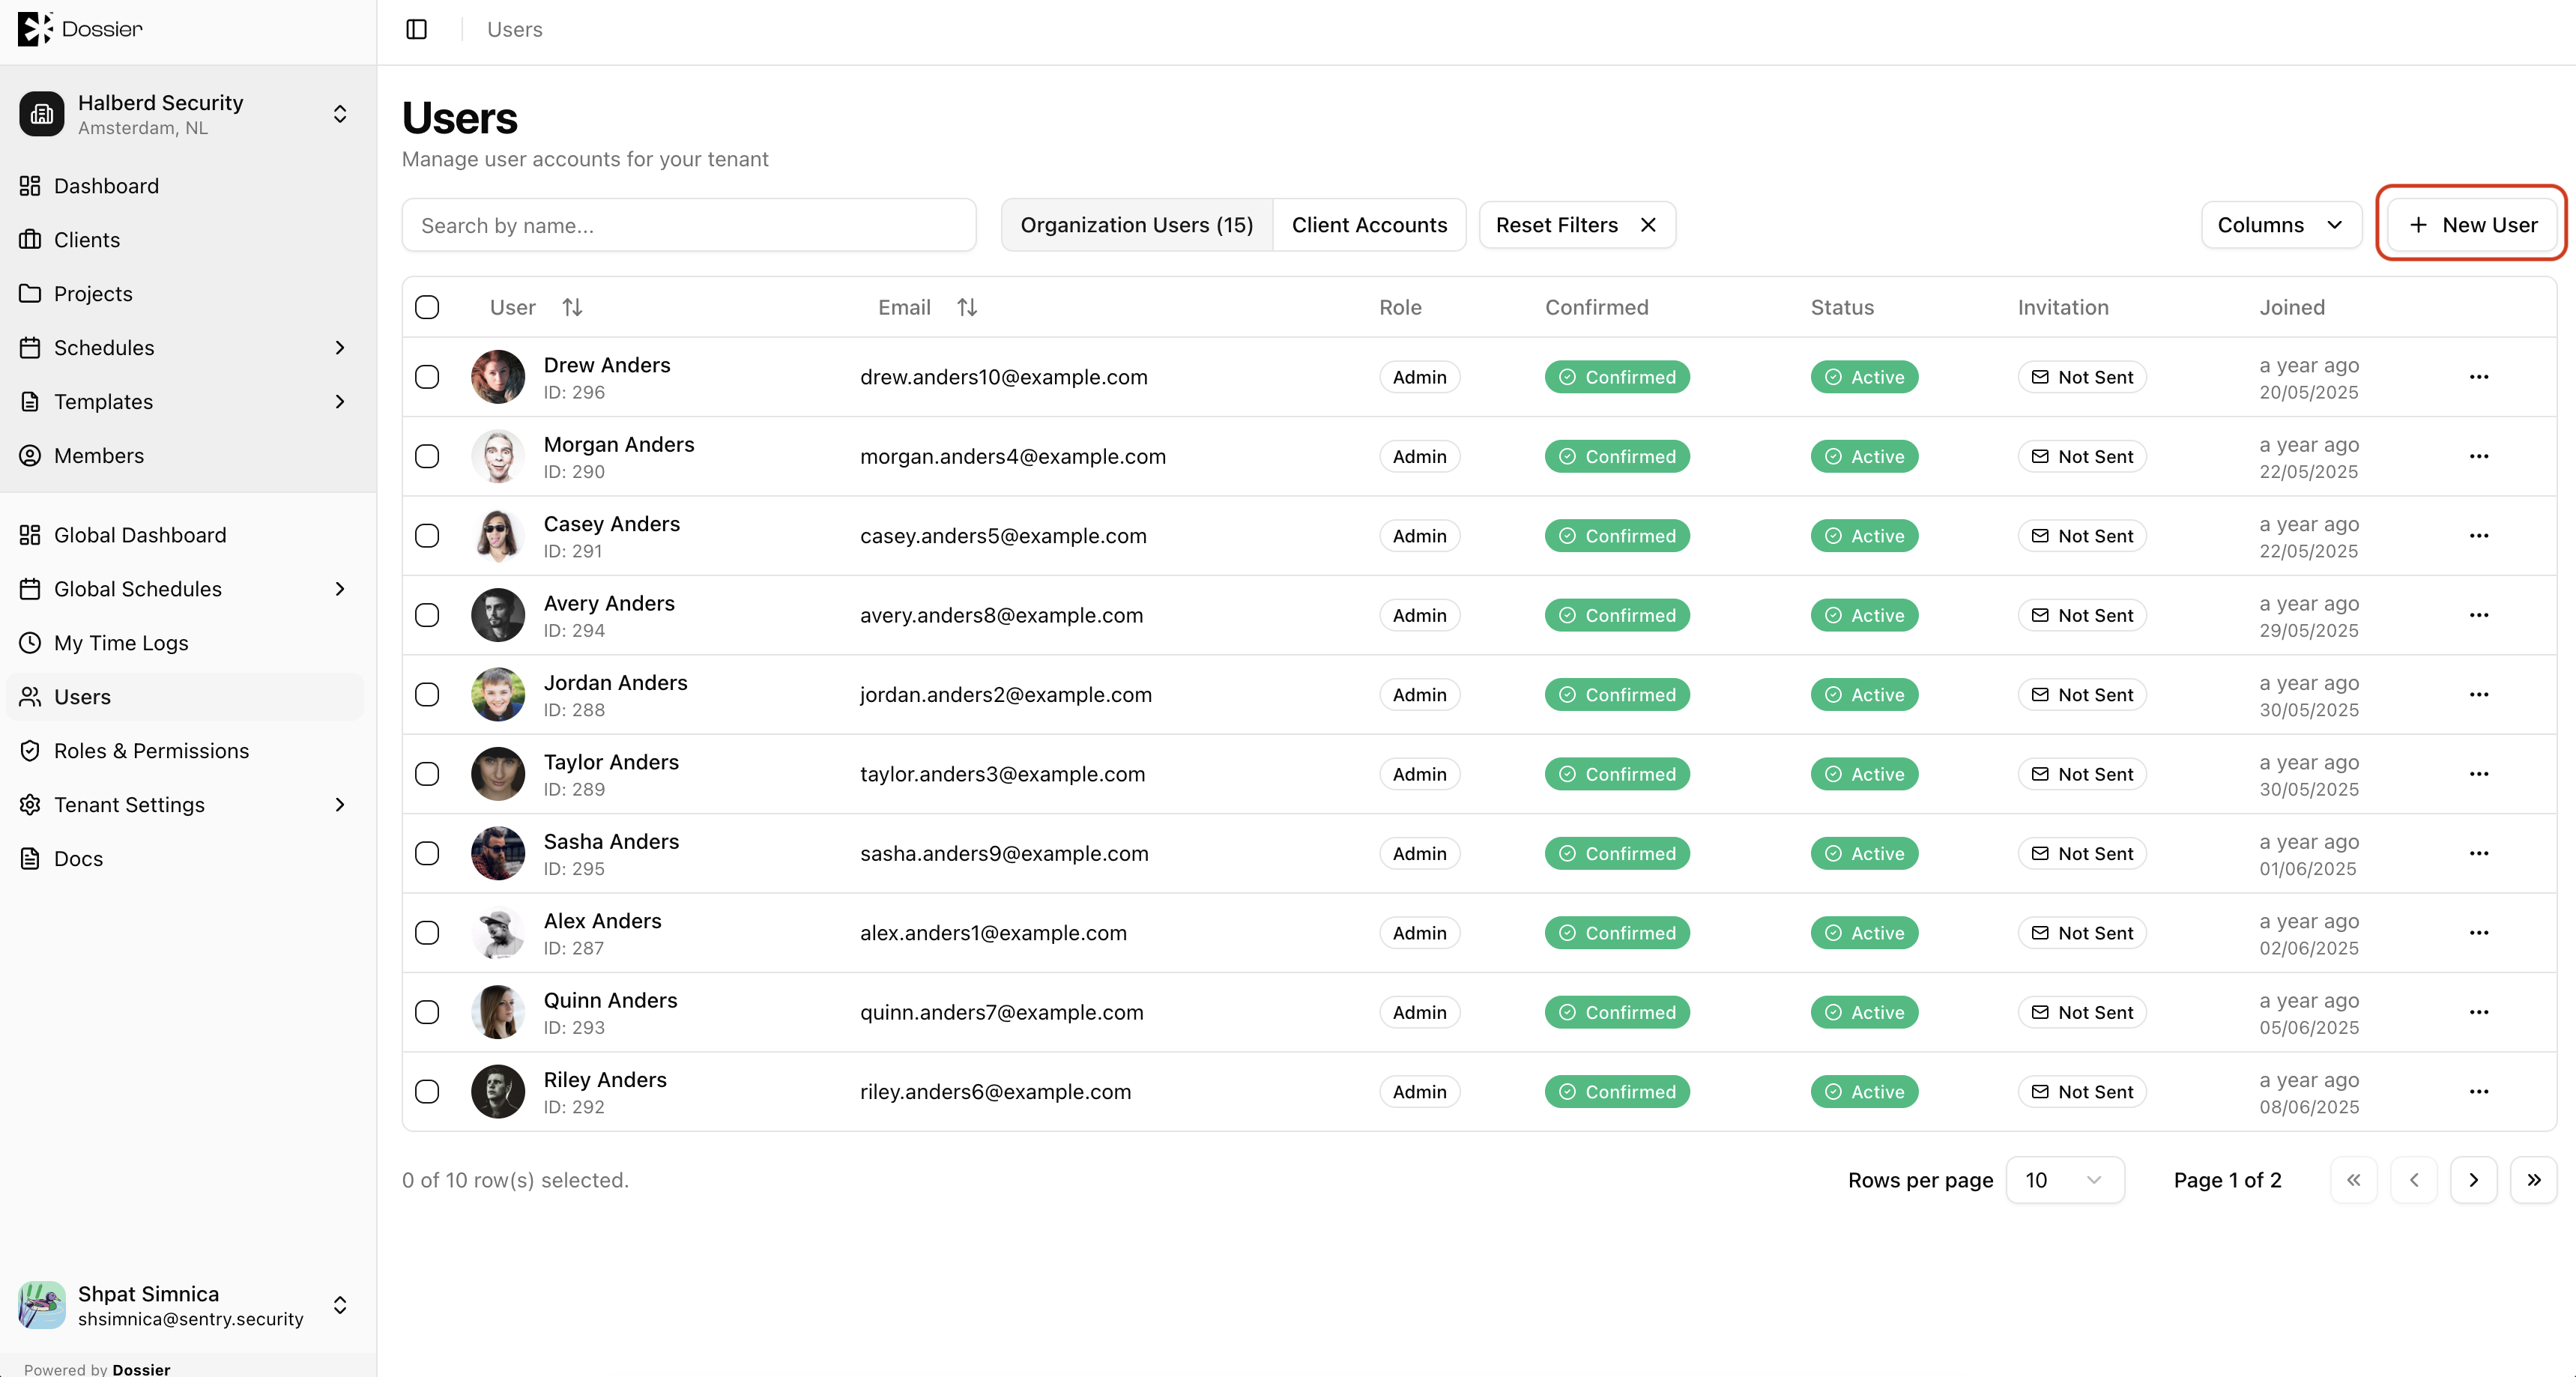The width and height of the screenshot is (2576, 1377).
Task: Go to the next page arrow
Action: pos(2474,1180)
